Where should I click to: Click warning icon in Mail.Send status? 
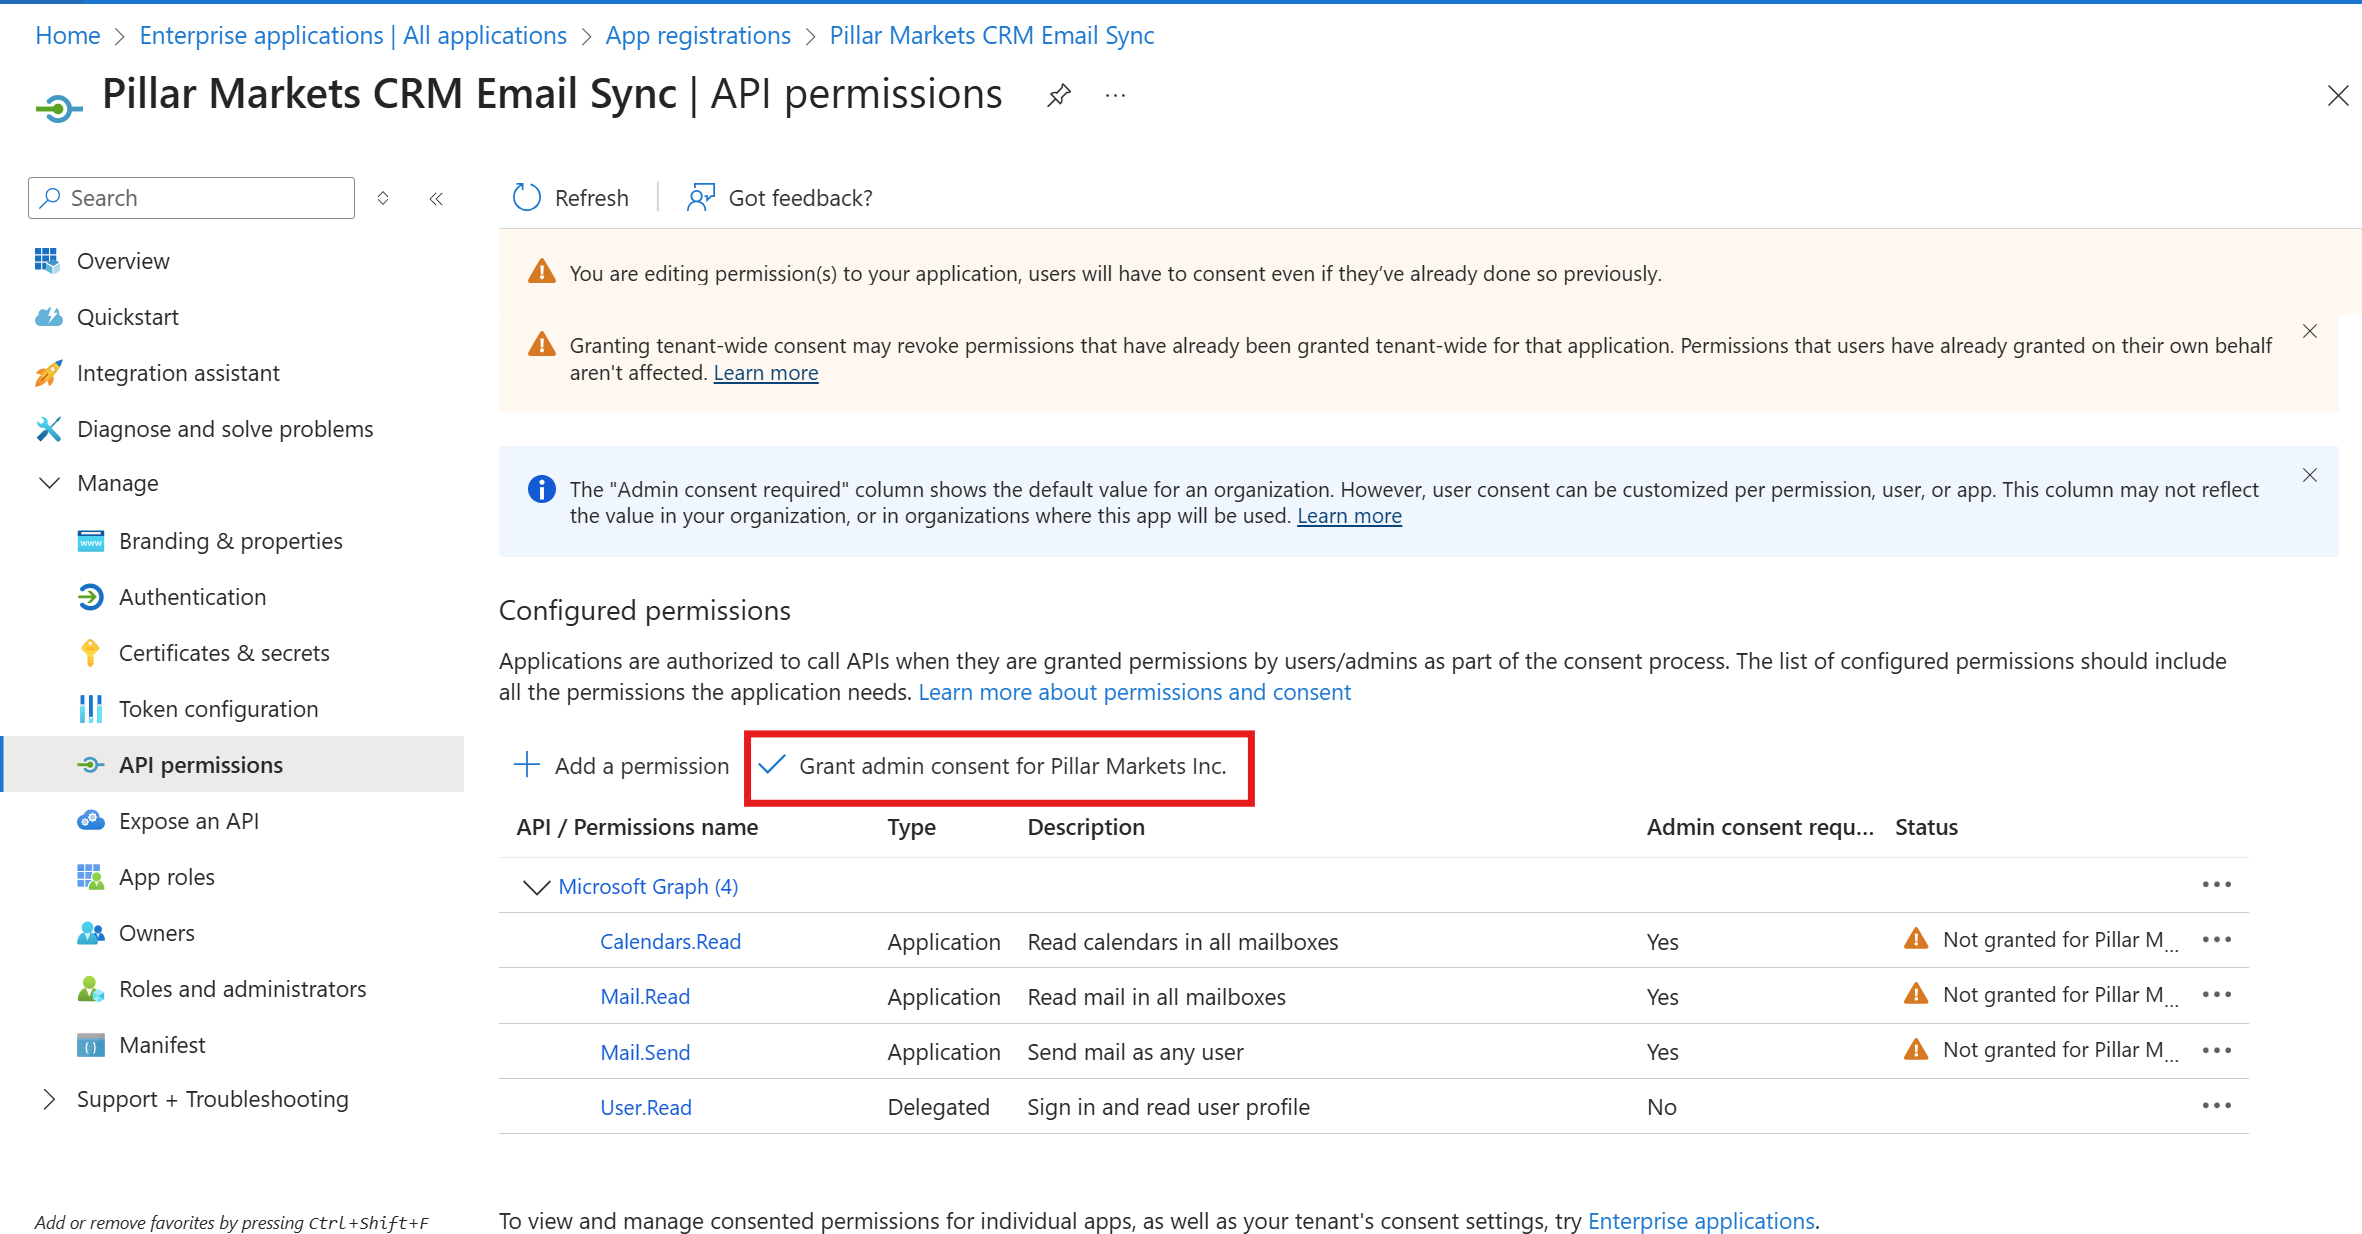click(1916, 1049)
